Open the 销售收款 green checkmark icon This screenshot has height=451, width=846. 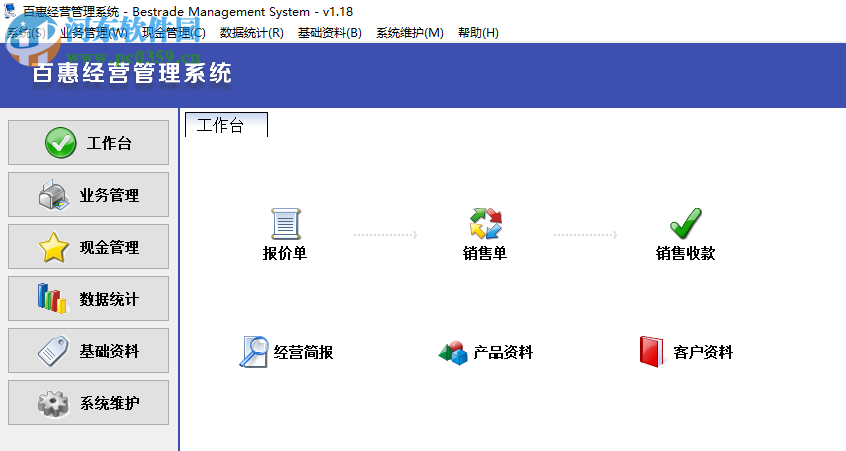coord(686,223)
